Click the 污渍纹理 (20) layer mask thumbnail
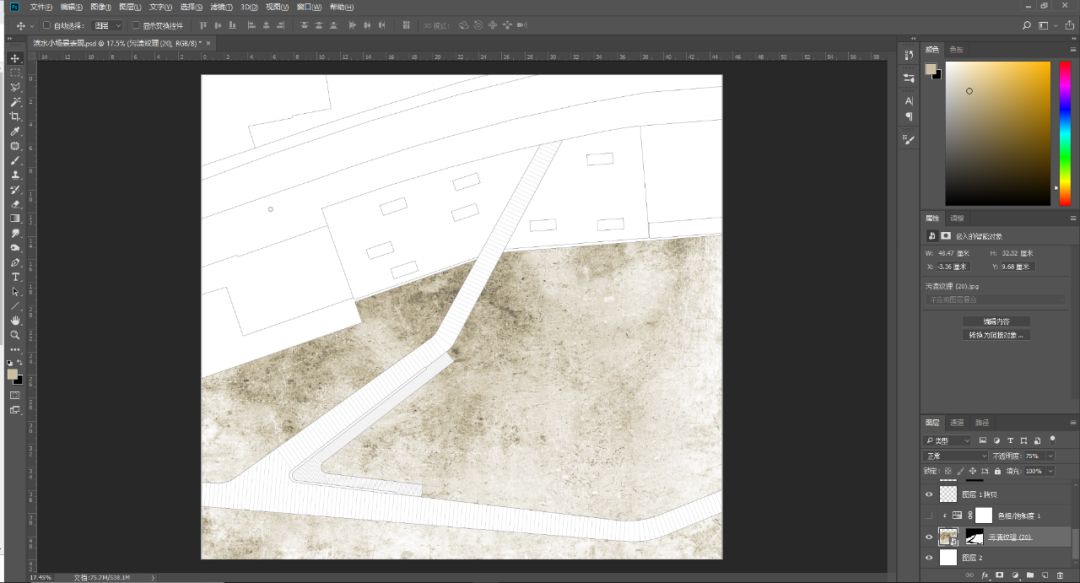This screenshot has width=1080, height=583. tap(974, 537)
